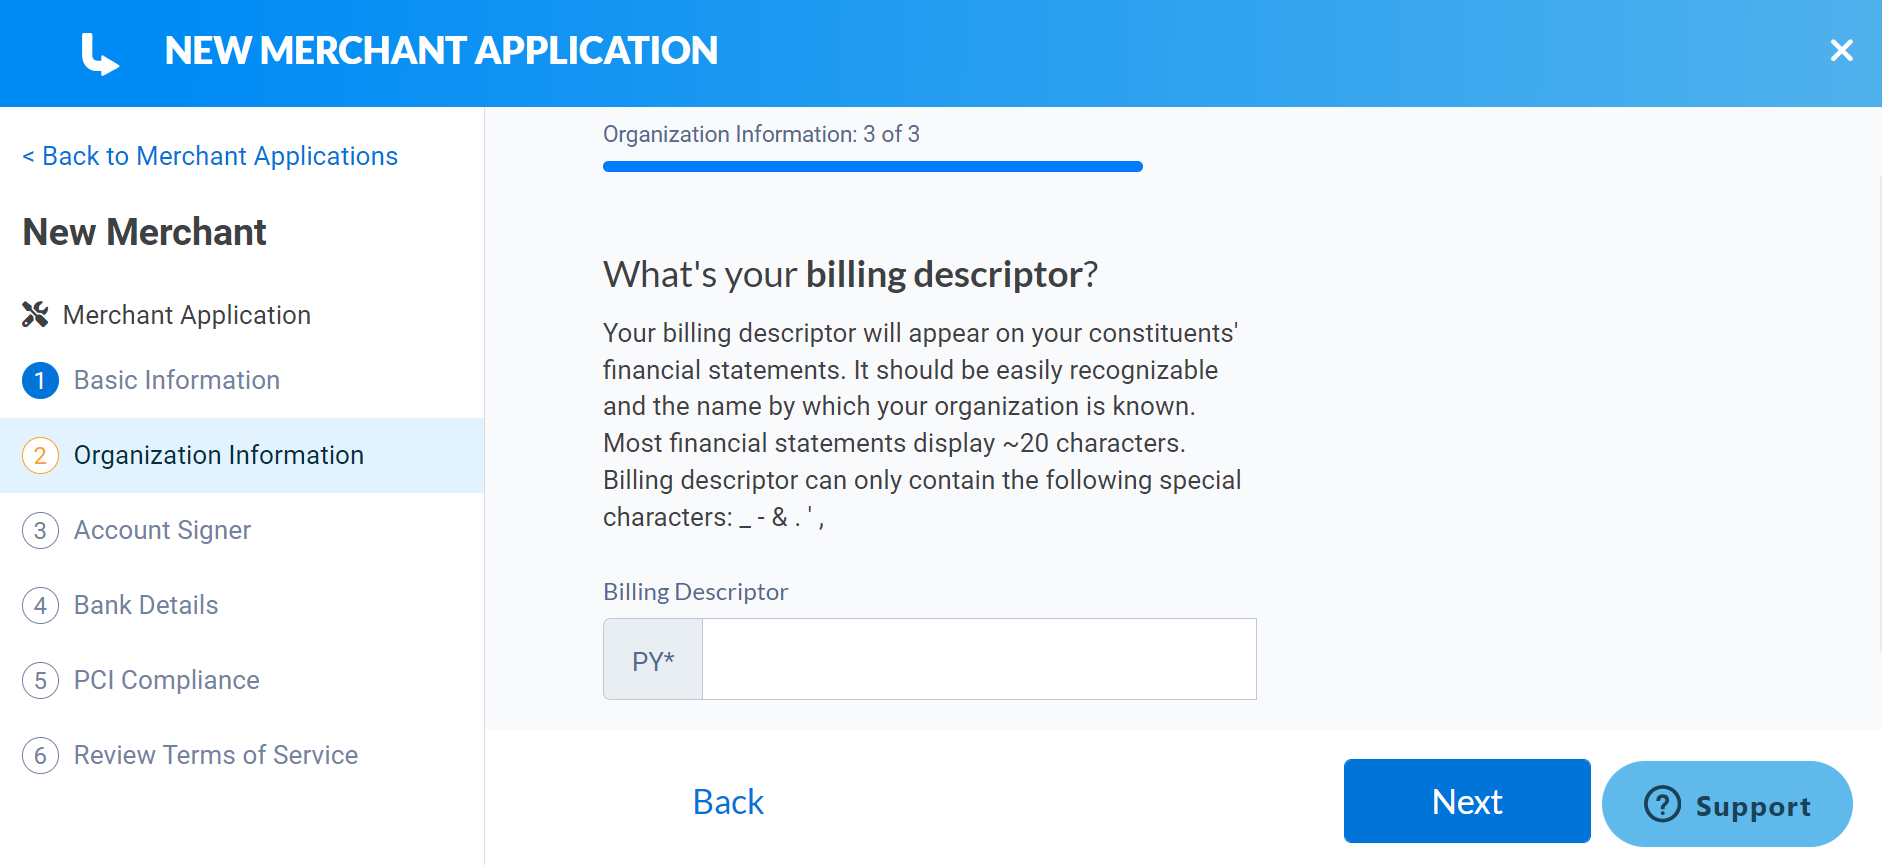This screenshot has width=1882, height=865.
Task: Click the wrench tools icon beside Merchant Application
Action: coord(35,315)
